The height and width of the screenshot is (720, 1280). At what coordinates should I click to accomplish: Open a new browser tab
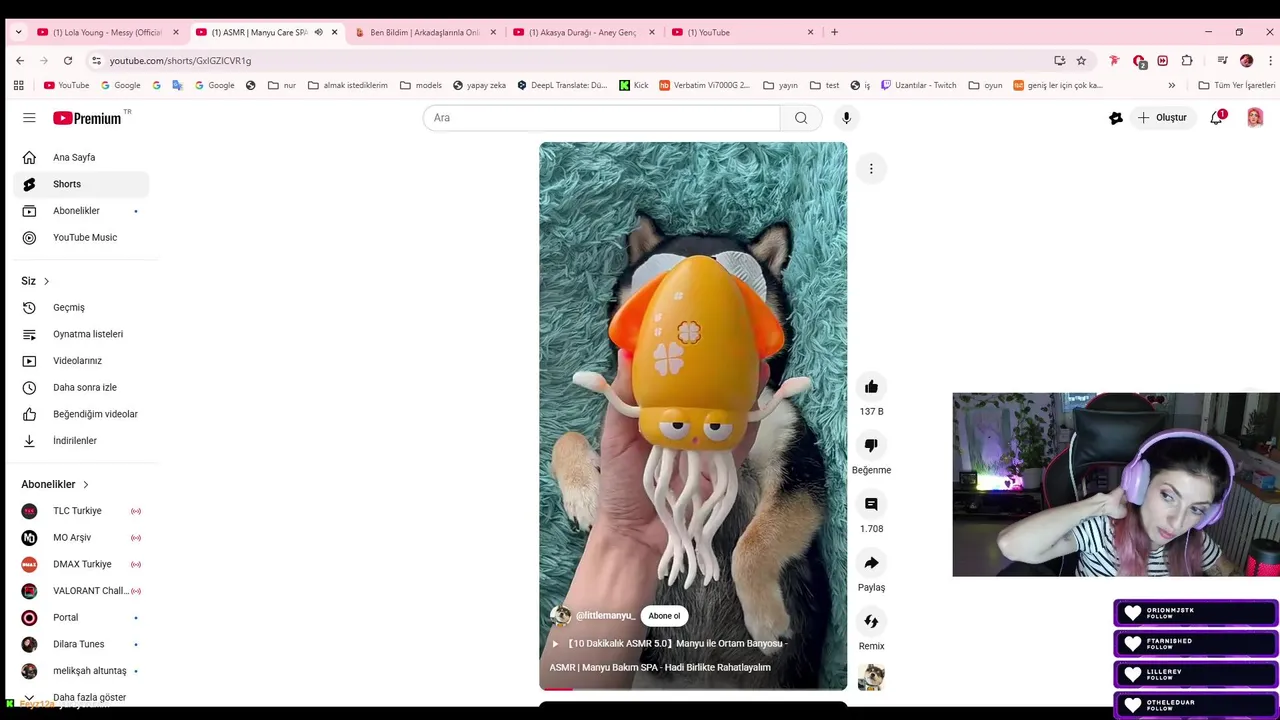[x=835, y=32]
